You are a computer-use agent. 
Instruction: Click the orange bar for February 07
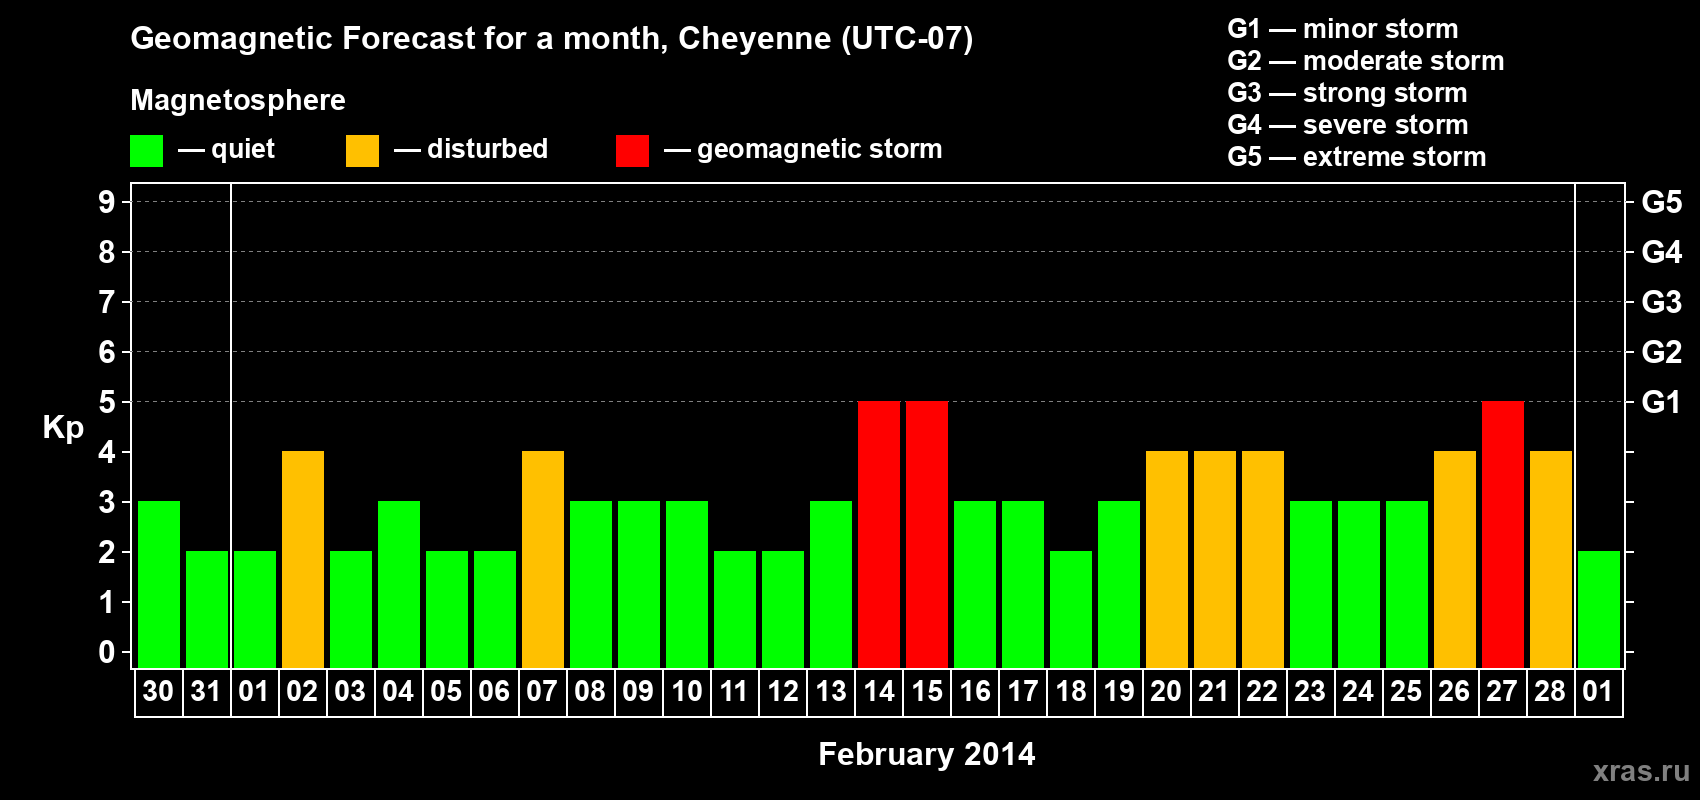[543, 560]
